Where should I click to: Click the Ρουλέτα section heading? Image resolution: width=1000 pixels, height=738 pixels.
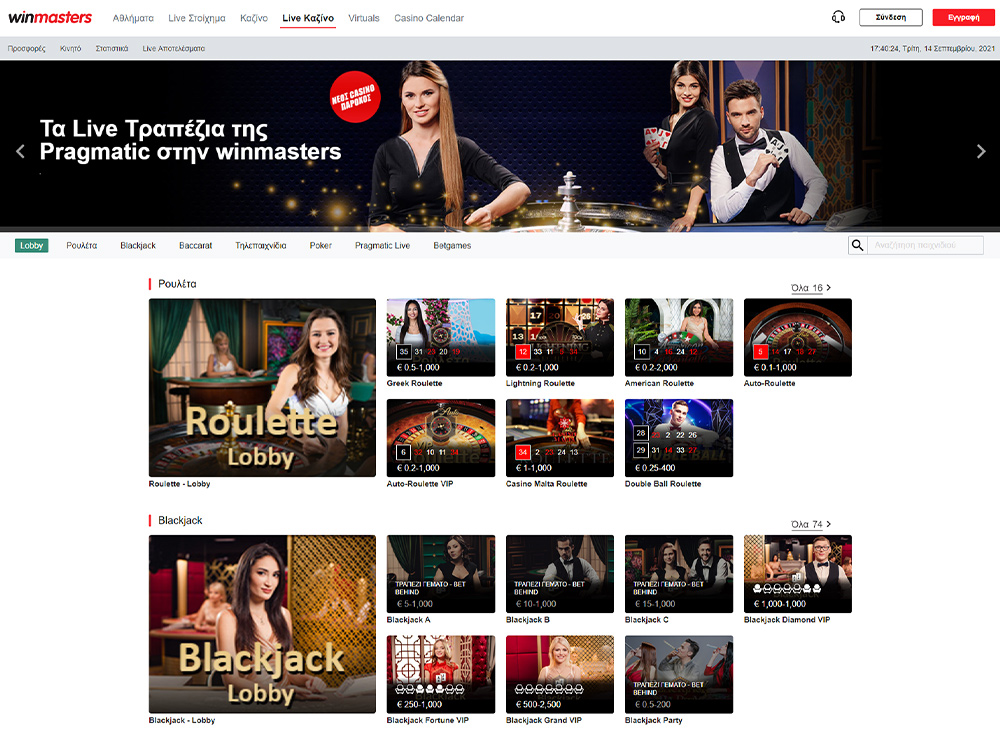tap(177, 284)
